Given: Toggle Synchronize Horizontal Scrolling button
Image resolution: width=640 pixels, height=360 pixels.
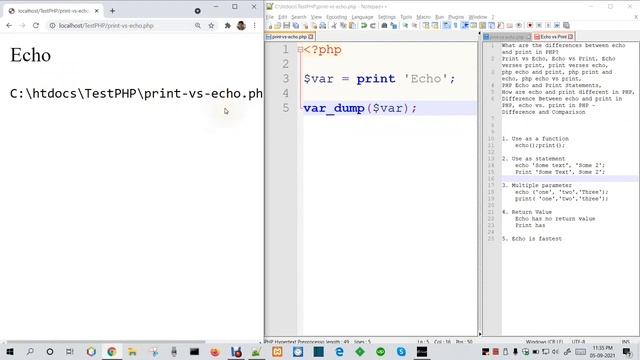Looking at the screenshot, I should 435,25.
